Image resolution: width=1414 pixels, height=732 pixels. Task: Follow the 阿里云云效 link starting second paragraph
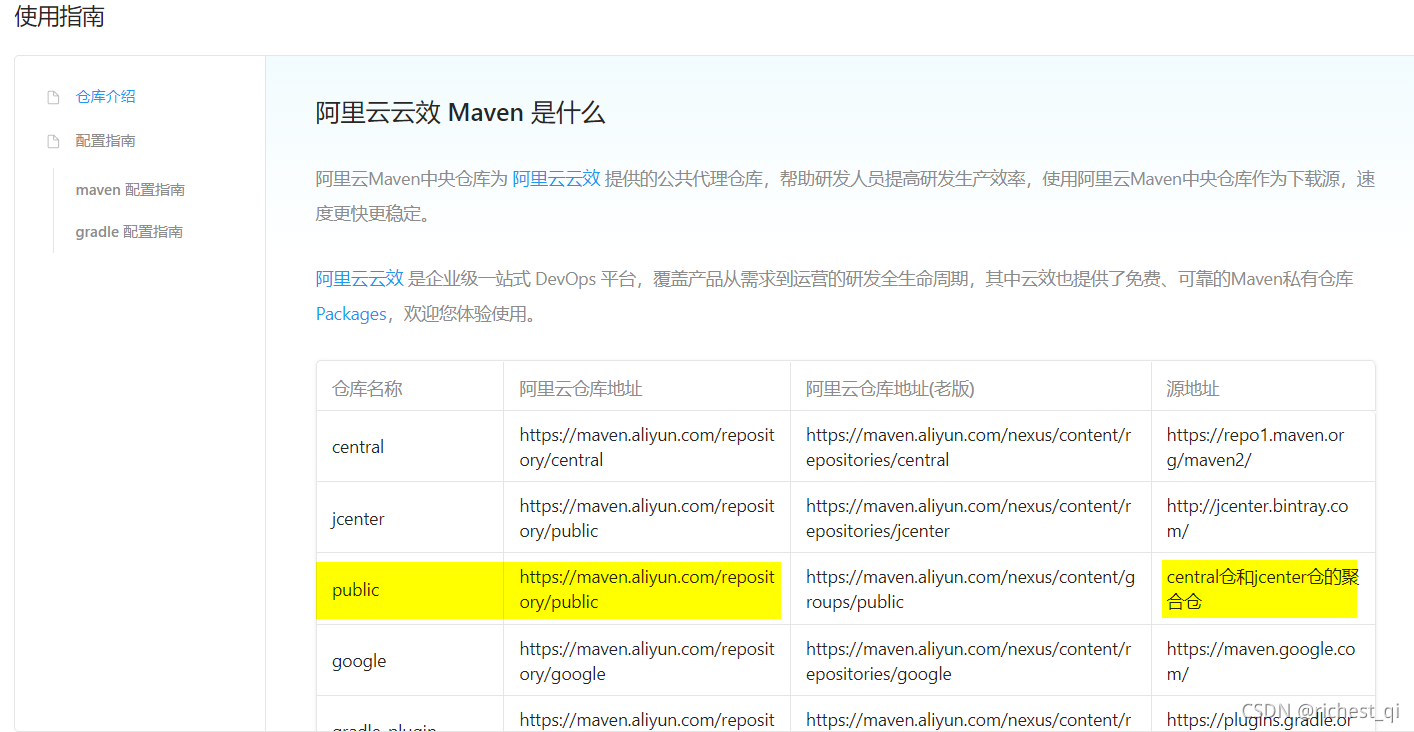click(x=360, y=279)
